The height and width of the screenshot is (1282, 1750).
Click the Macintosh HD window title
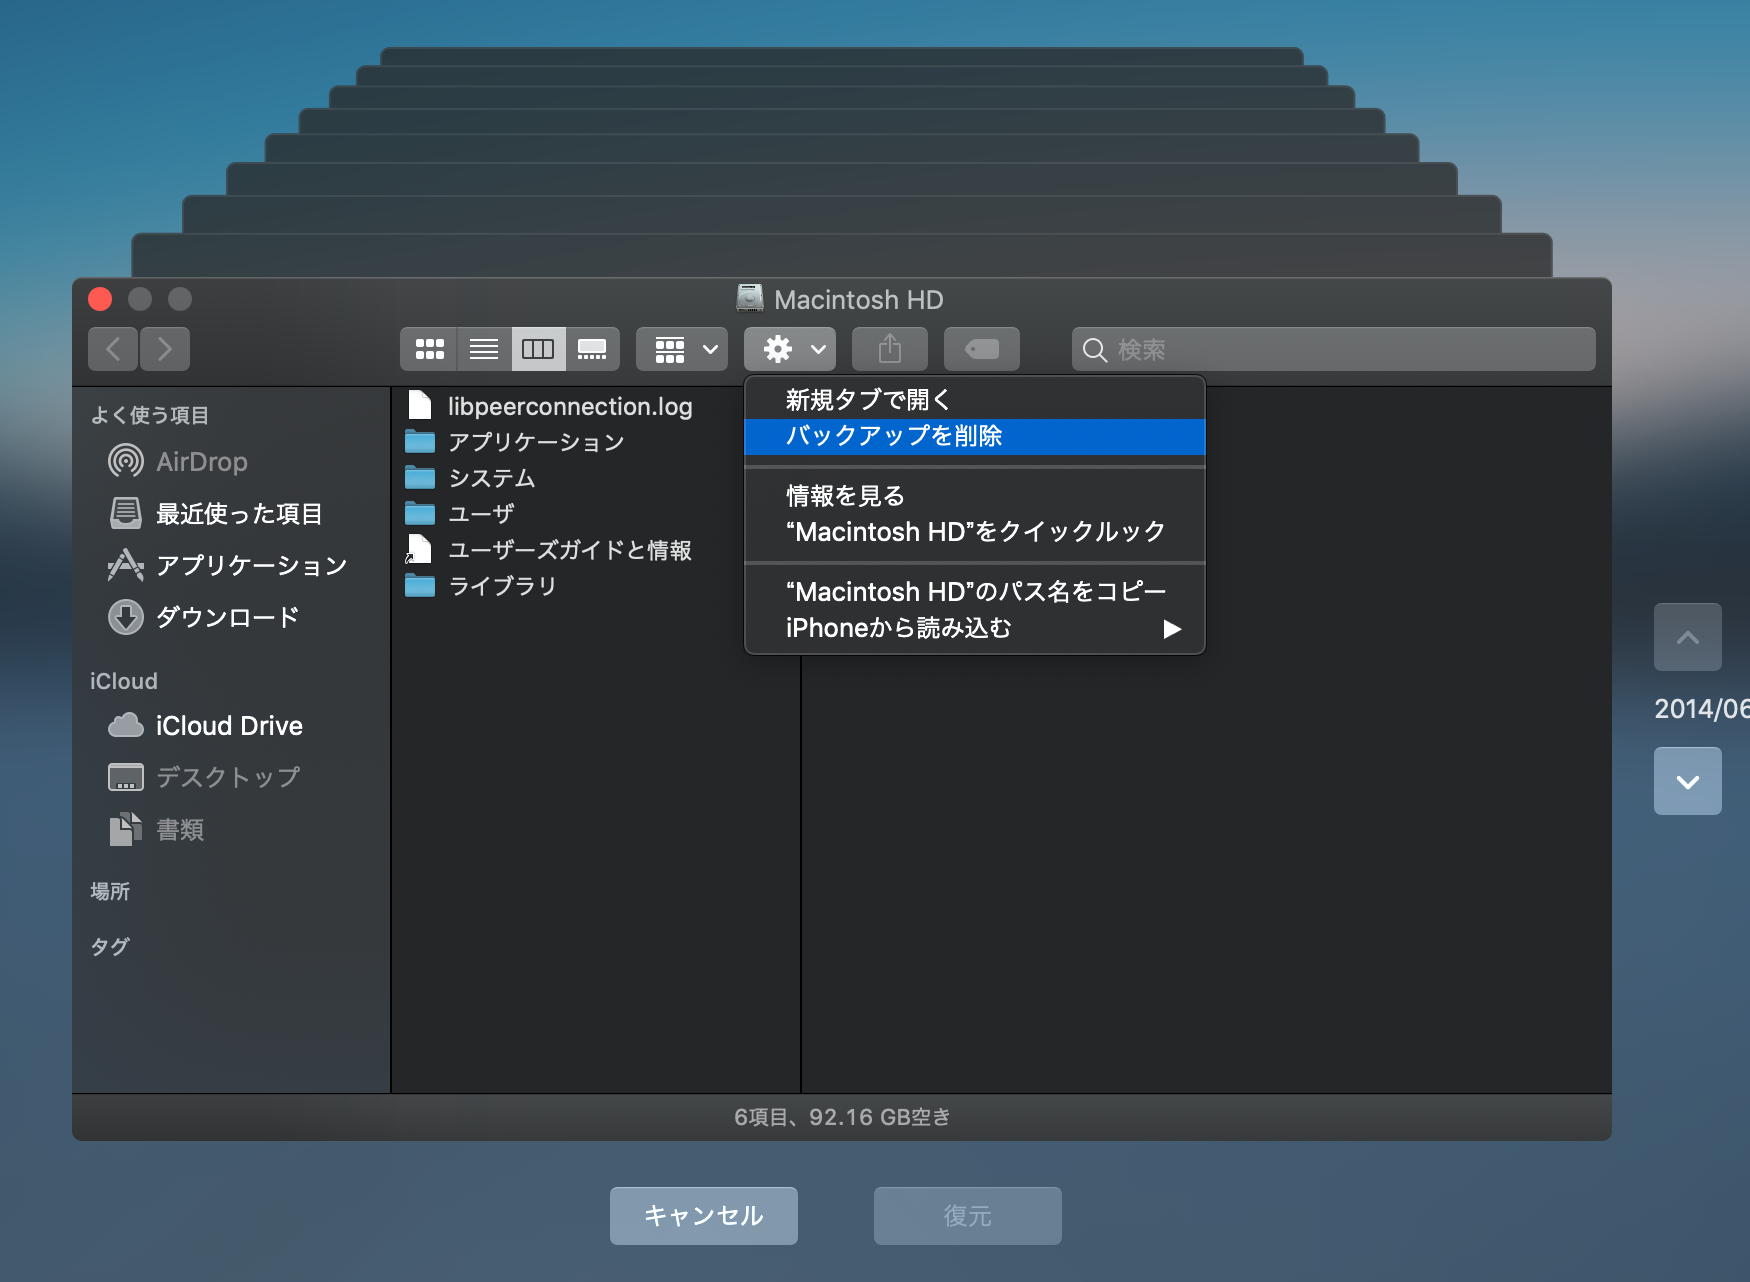859,300
